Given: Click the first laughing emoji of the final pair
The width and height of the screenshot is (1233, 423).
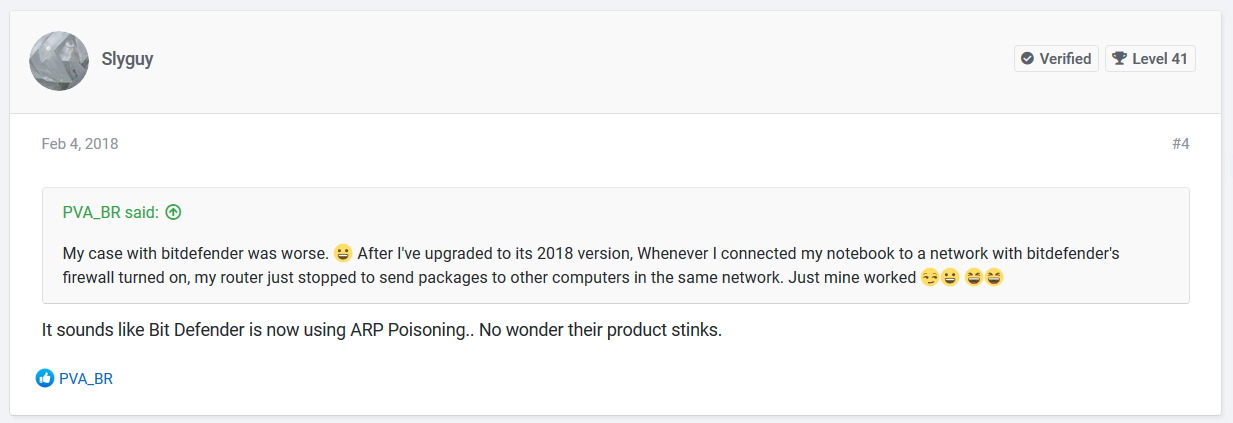Looking at the screenshot, I should point(974,278).
